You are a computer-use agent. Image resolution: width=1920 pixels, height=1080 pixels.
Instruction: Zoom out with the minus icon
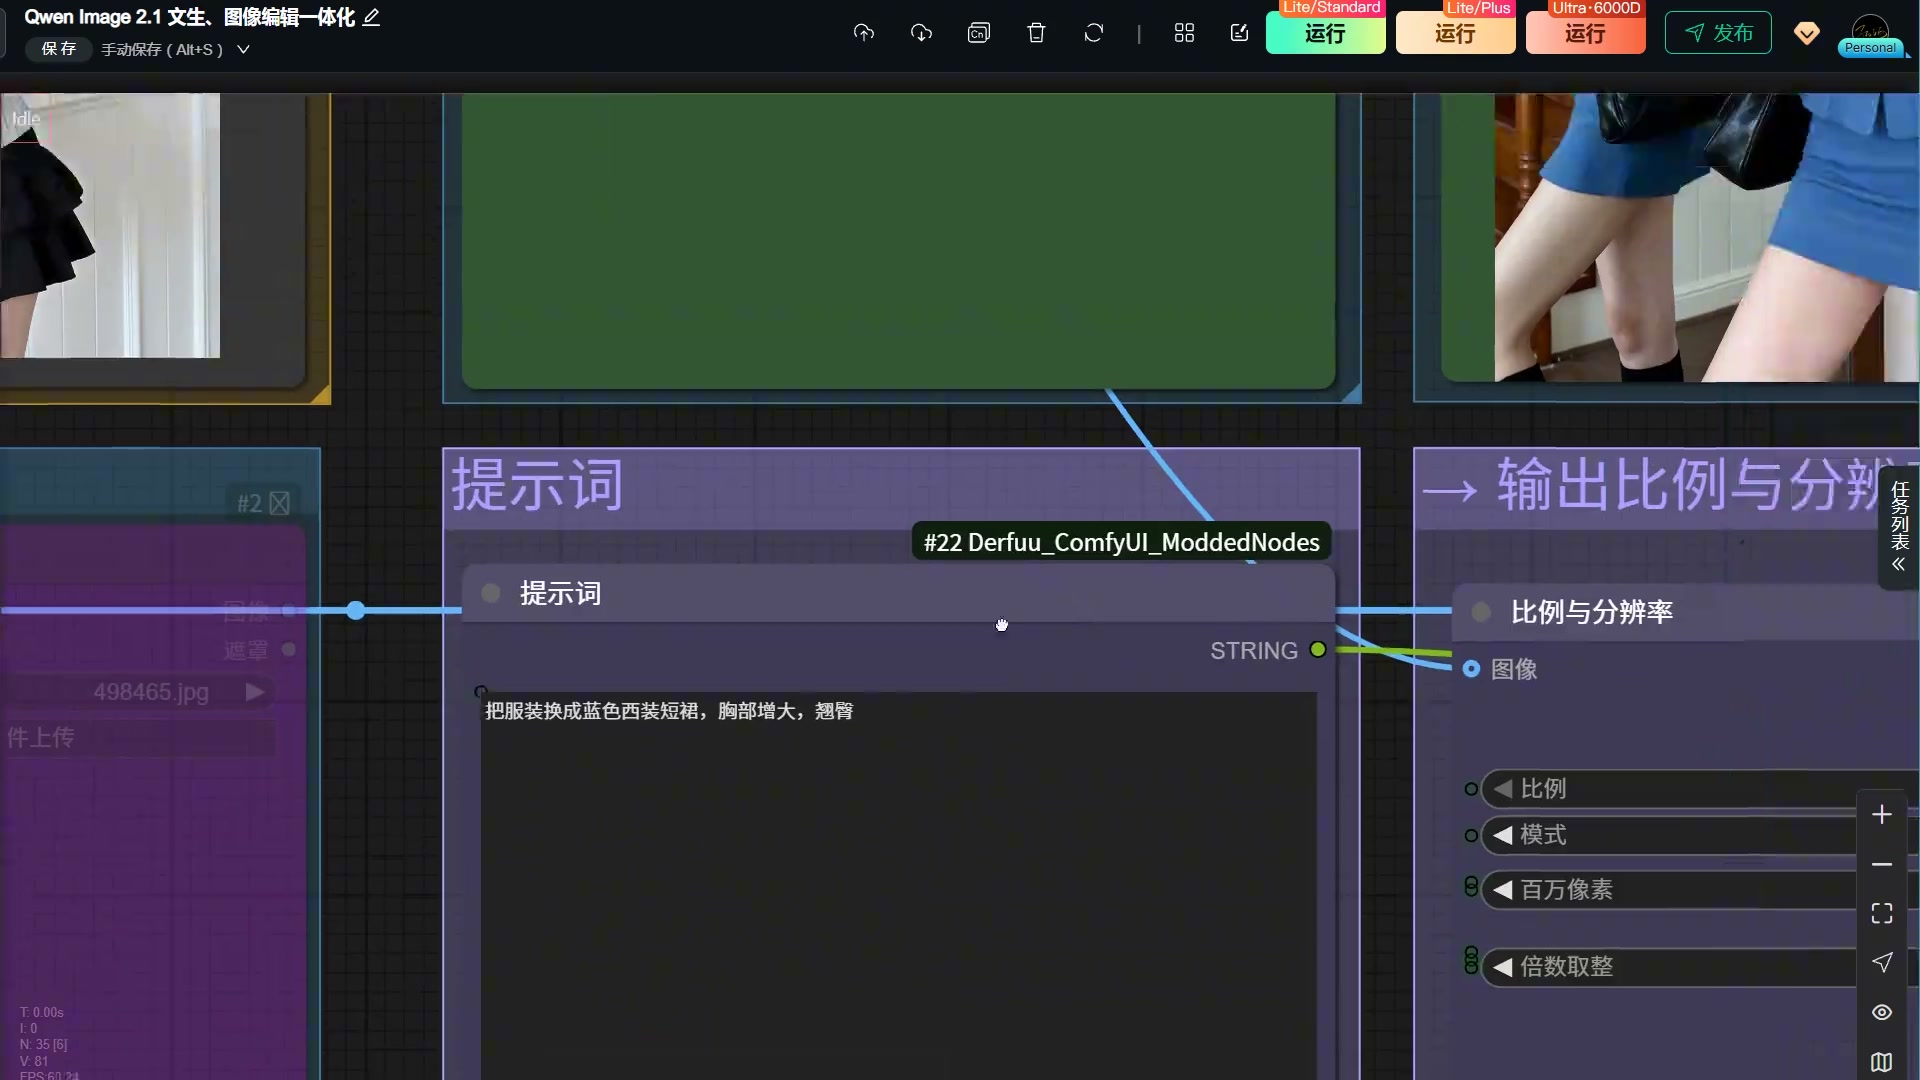click(x=1882, y=864)
